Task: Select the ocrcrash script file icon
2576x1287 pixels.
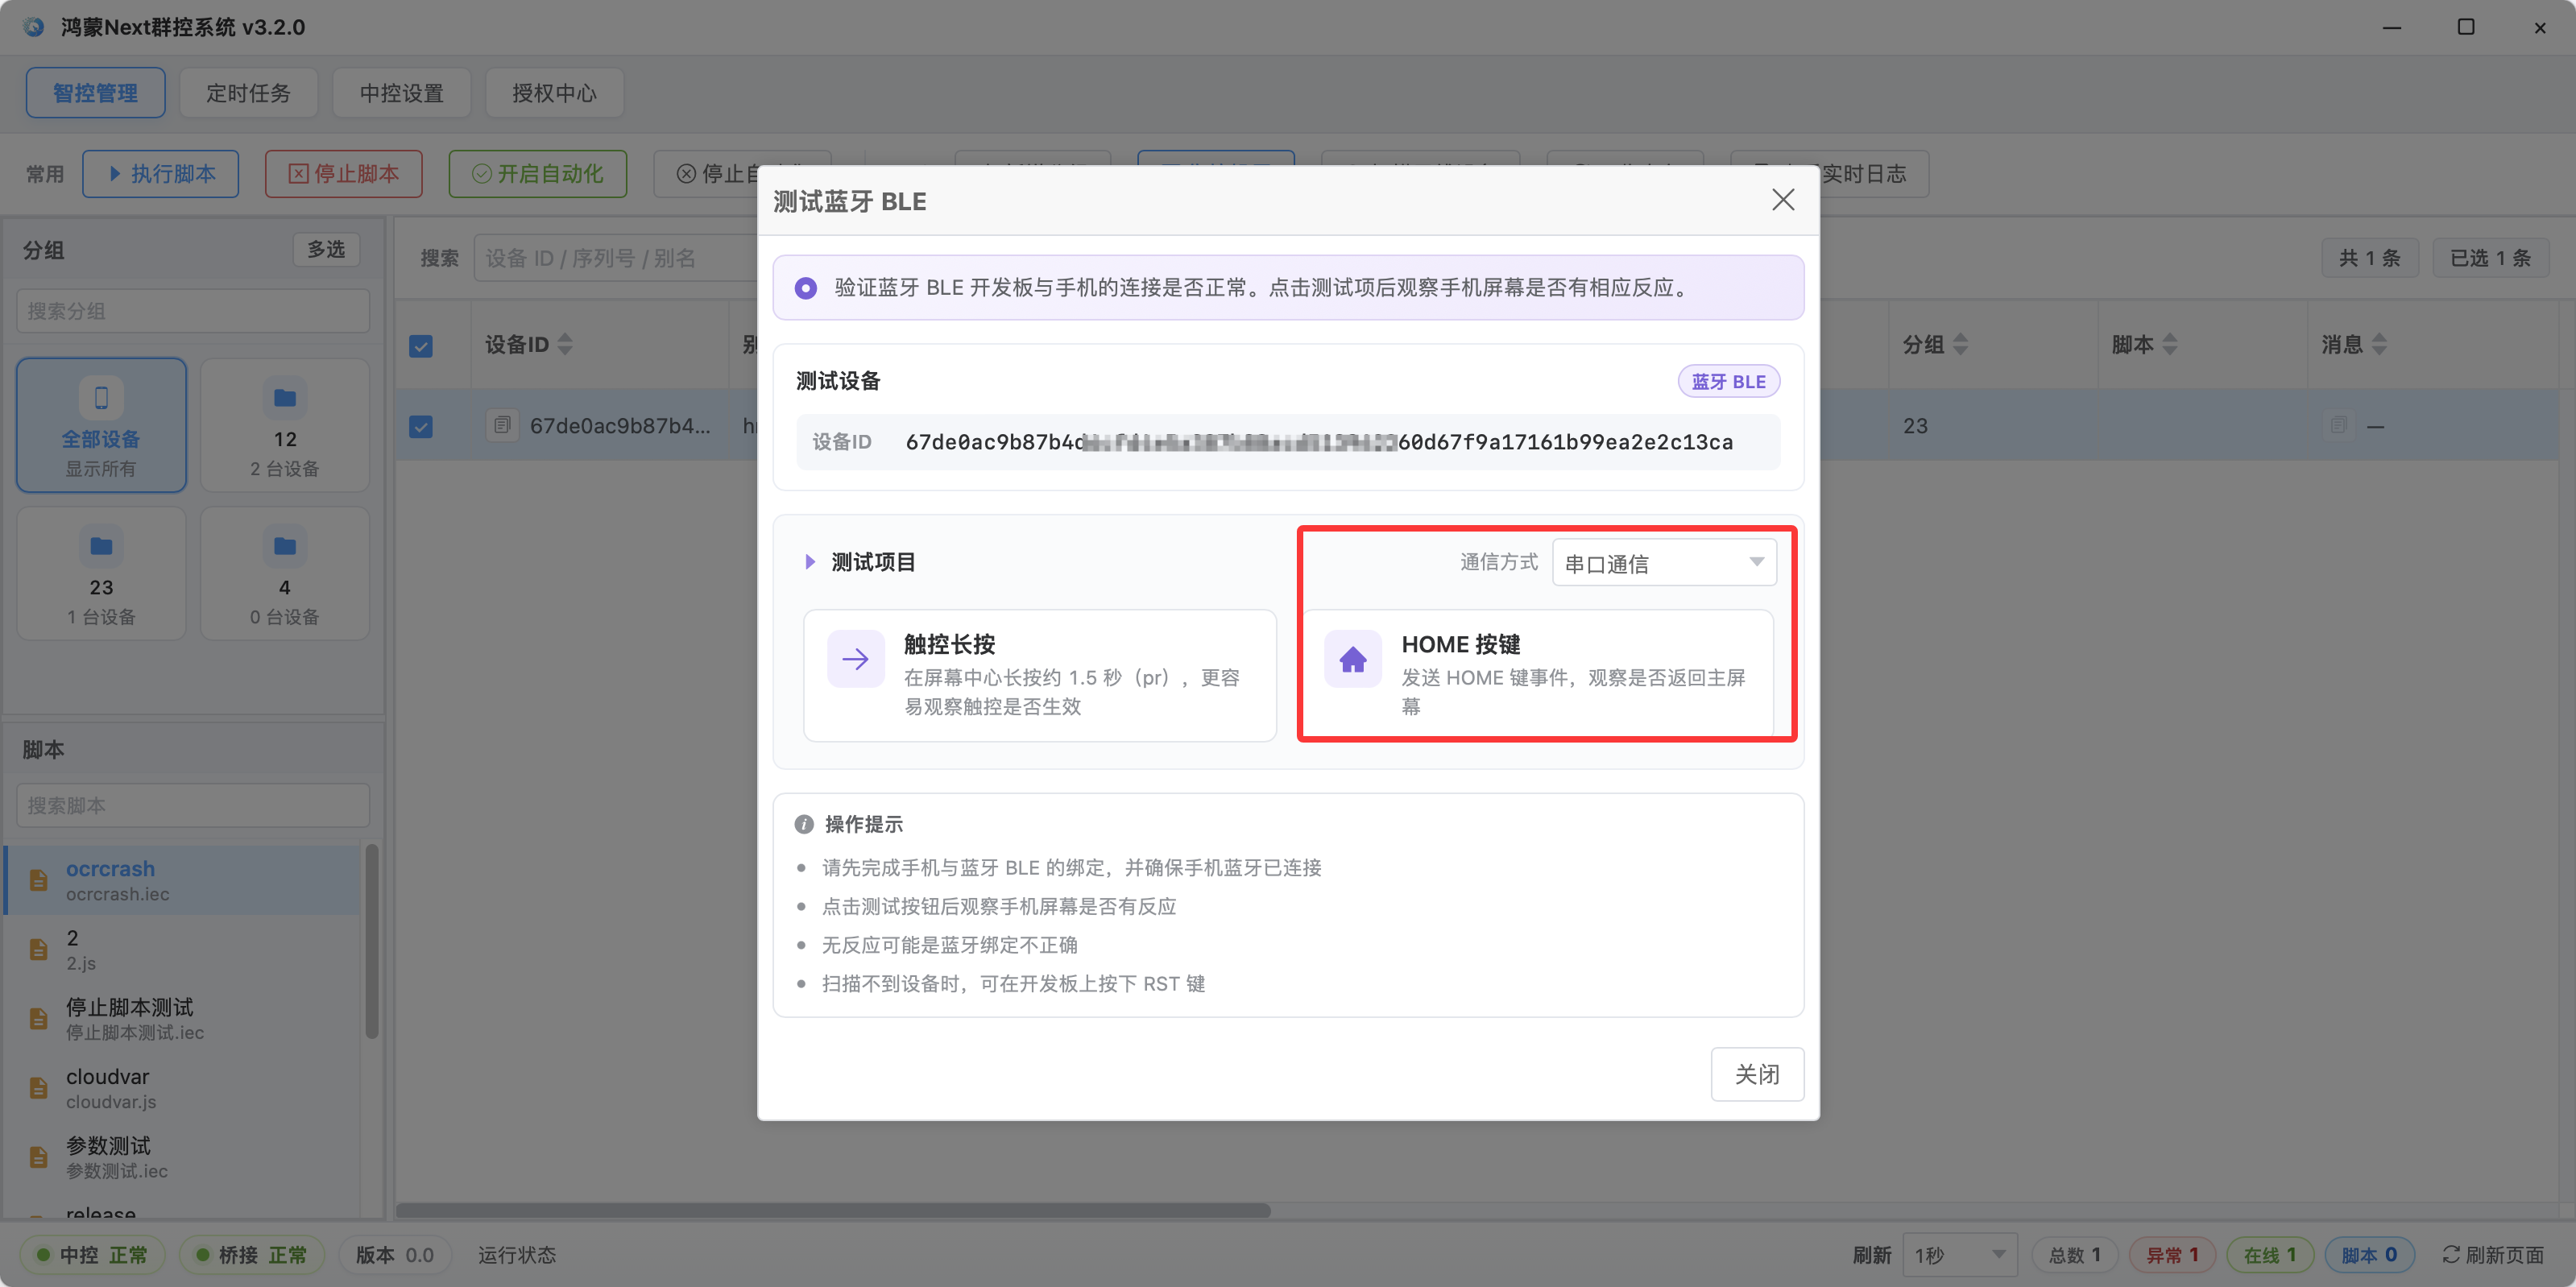Action: pyautogui.click(x=38, y=880)
